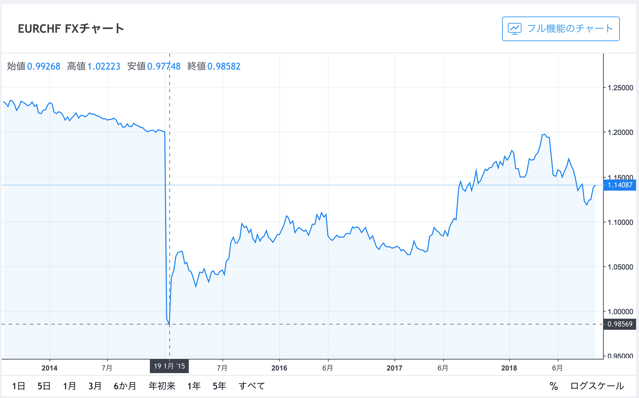Screen dimensions: 639x398
Task: Switch range to 3月
Action: click(95, 386)
